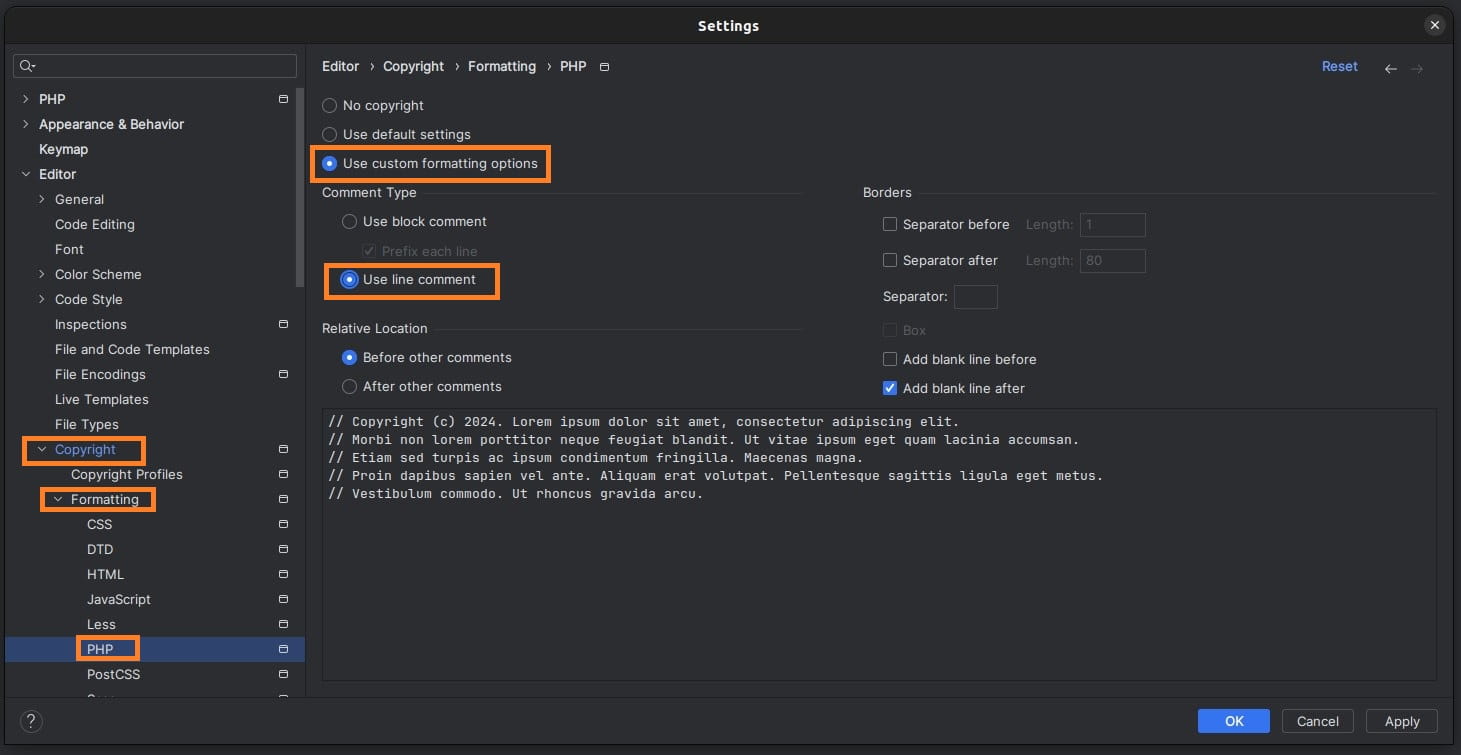Click the back navigation arrow

(1390, 69)
